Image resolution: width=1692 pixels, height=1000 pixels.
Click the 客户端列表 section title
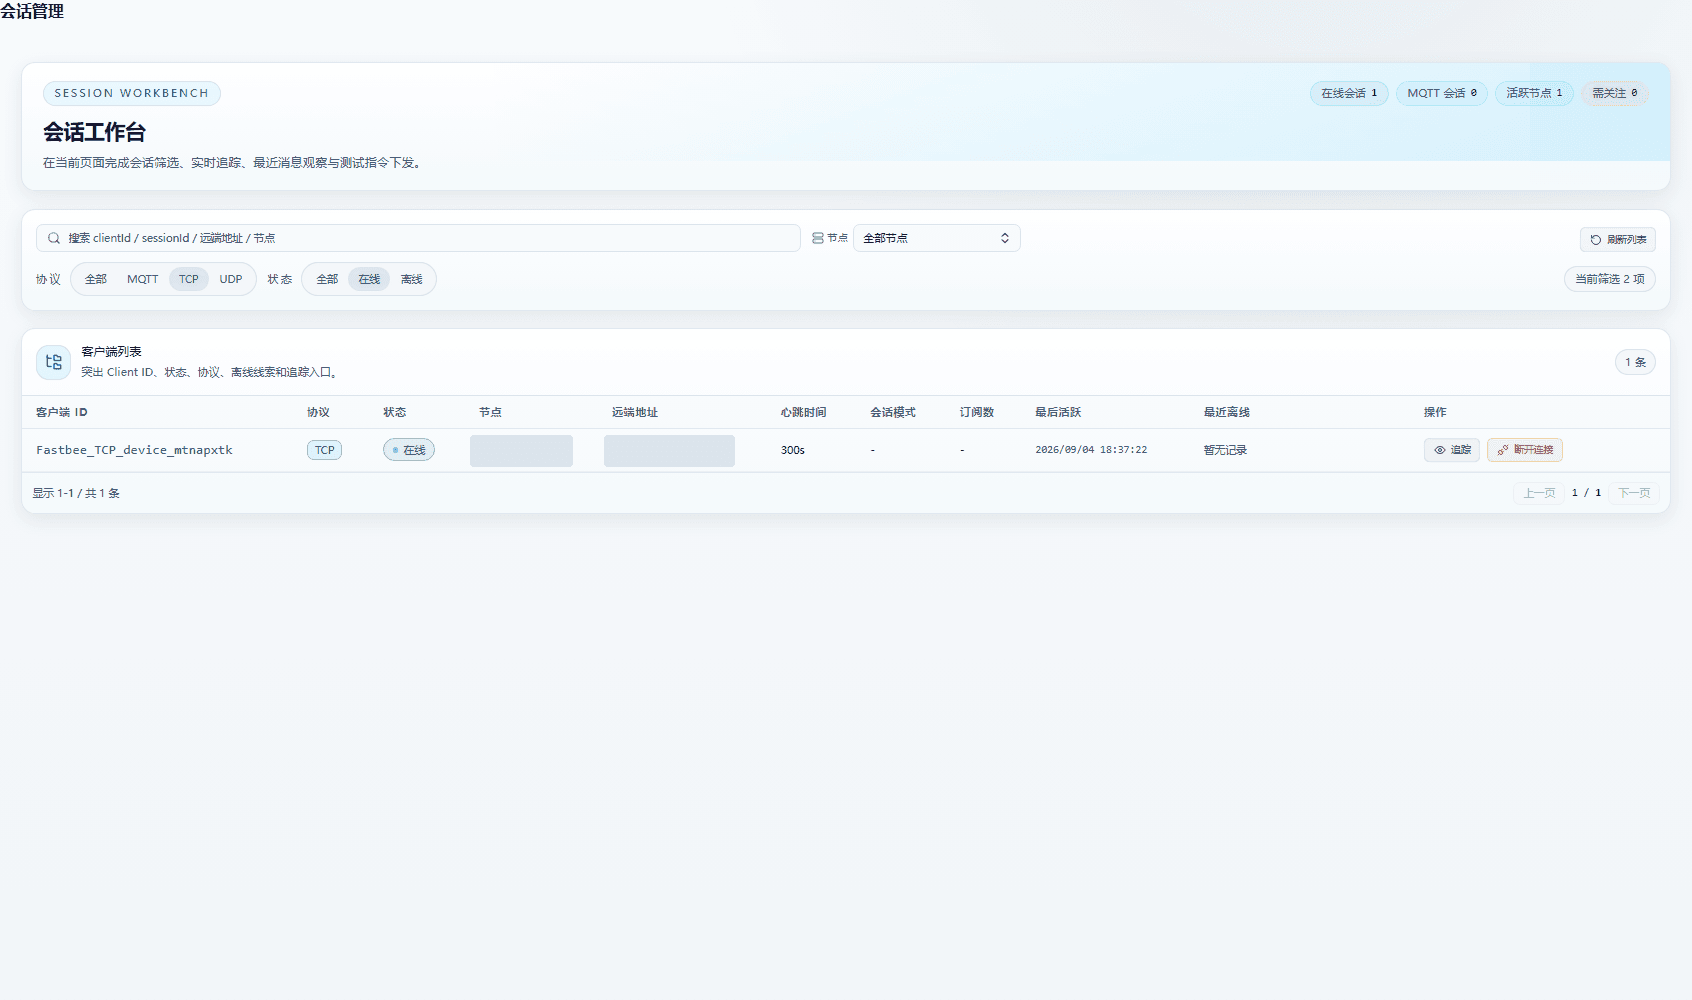pyautogui.click(x=111, y=352)
